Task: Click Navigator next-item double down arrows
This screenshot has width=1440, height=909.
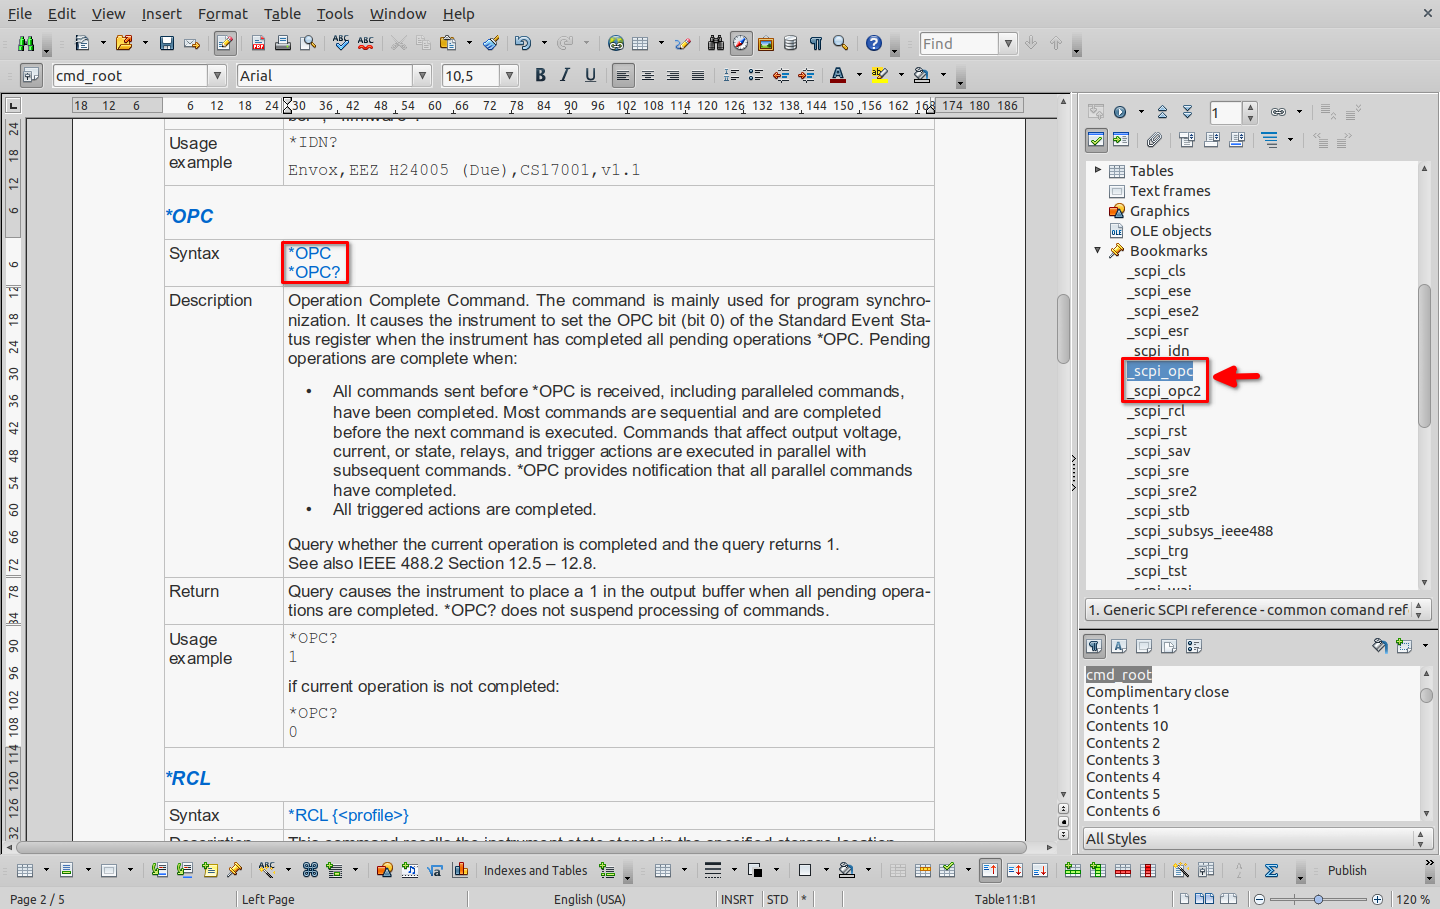Action: pyautogui.click(x=1187, y=112)
